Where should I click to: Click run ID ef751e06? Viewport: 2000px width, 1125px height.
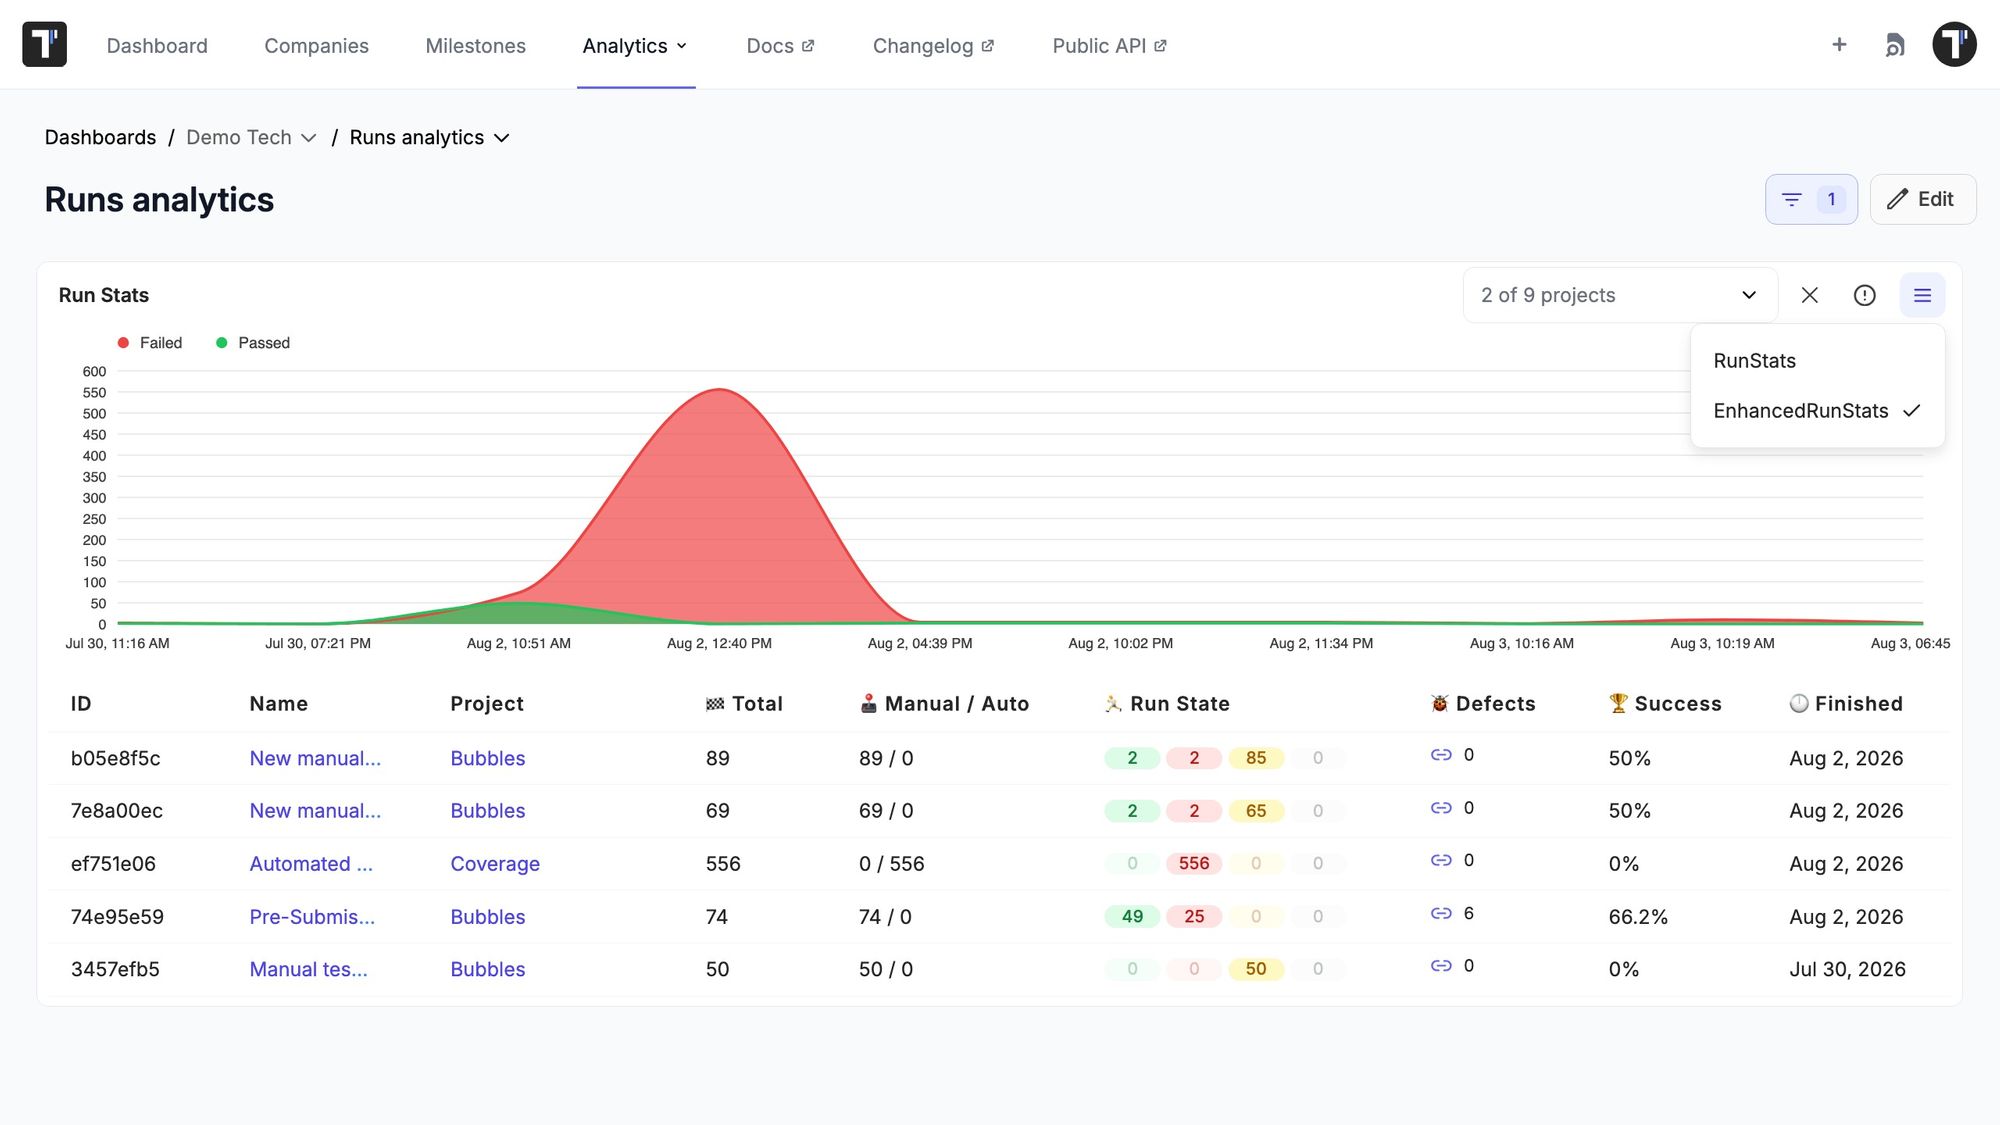pos(113,864)
